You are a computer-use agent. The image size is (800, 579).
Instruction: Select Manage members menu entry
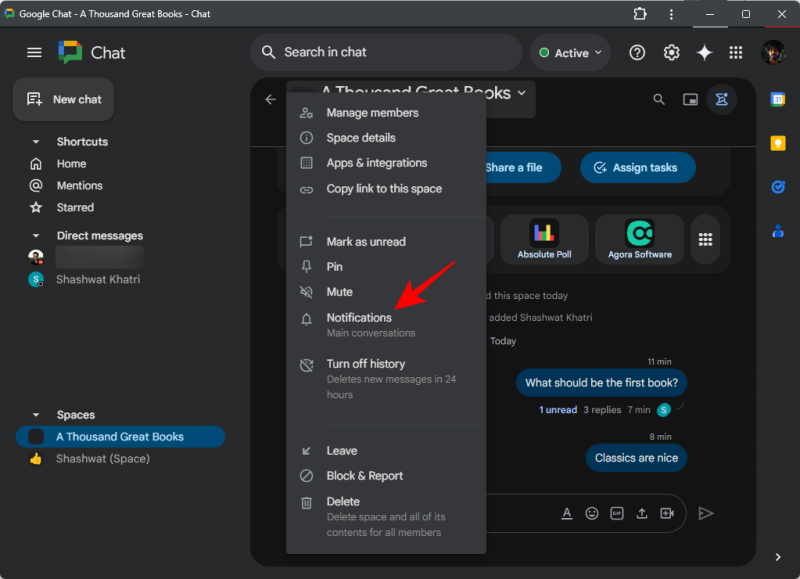pos(372,113)
